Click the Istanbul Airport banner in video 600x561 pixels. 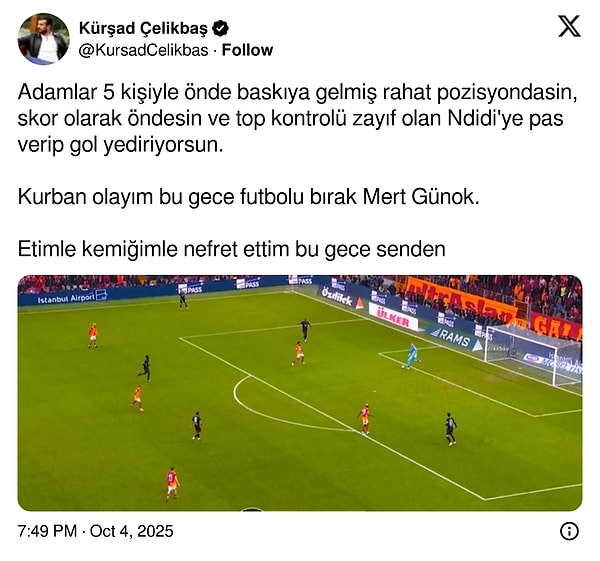point(71,297)
